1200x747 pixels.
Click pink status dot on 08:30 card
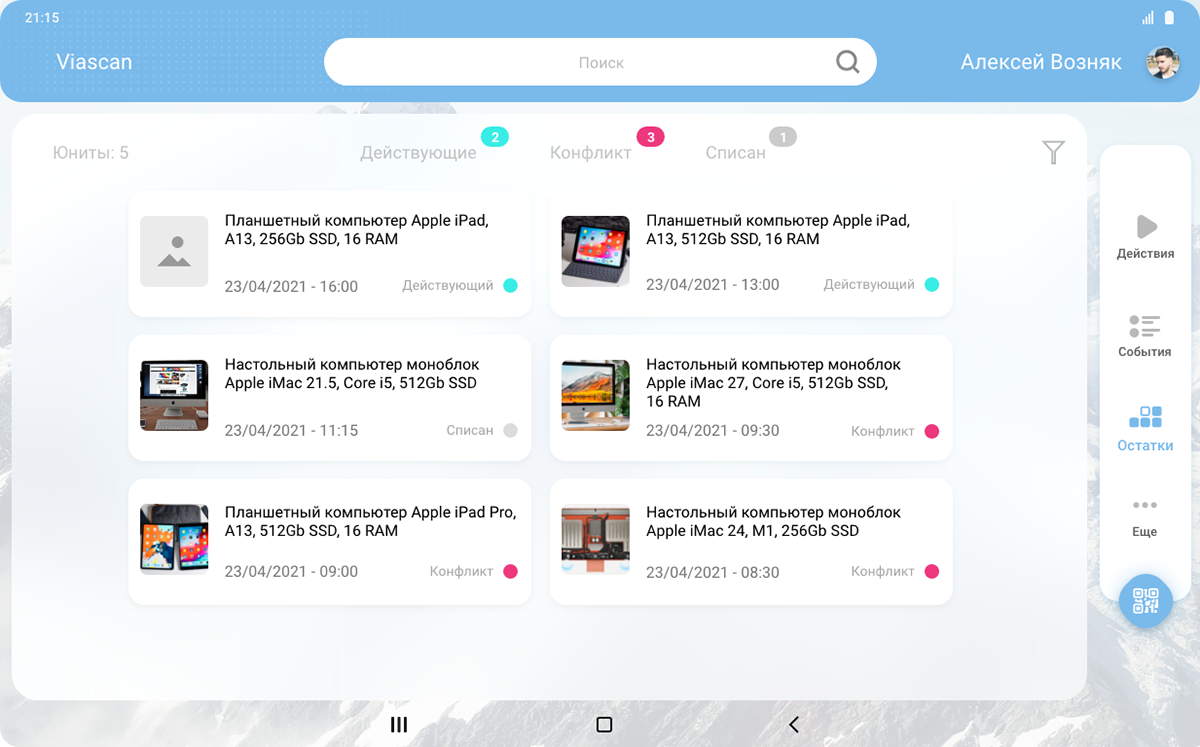click(932, 572)
